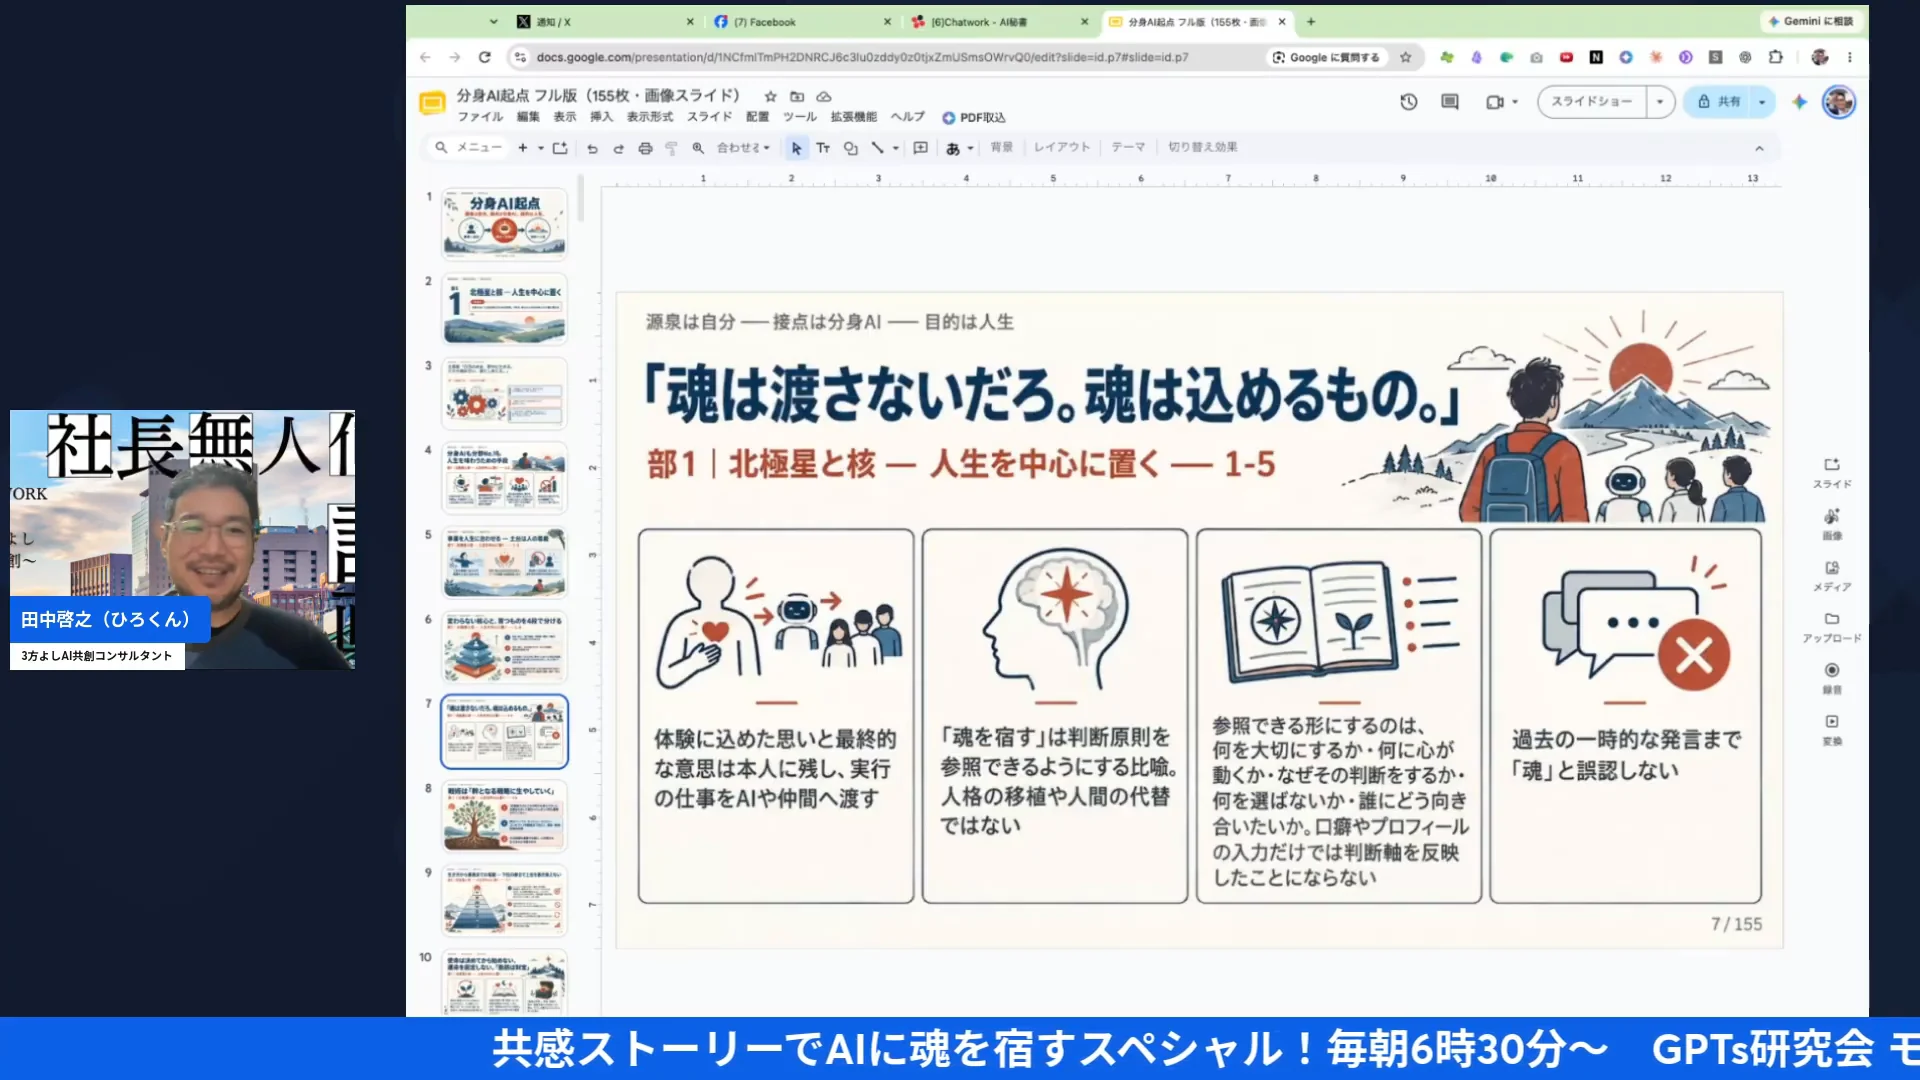Click the print icon in toolbar
Viewport: 1920px width, 1080px height.
645,148
